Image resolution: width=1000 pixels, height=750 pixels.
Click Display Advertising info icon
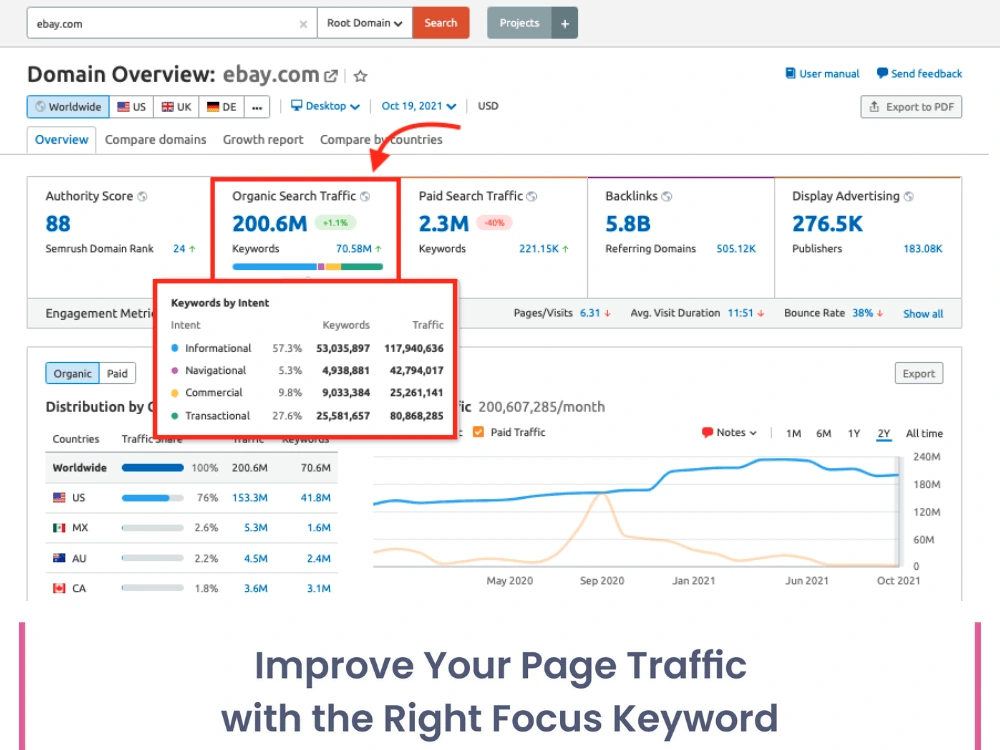coord(909,196)
